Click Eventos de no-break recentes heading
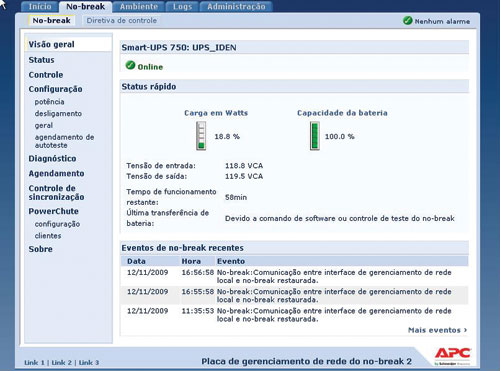 (x=182, y=248)
